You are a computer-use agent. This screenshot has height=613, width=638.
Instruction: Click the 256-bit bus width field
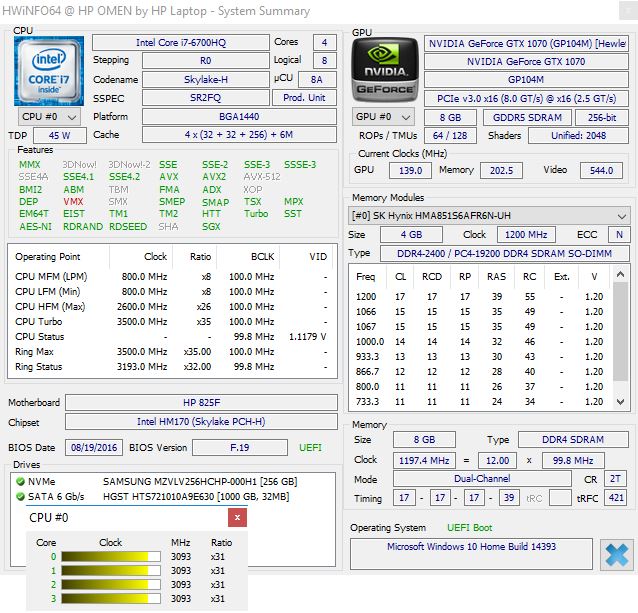(602, 118)
